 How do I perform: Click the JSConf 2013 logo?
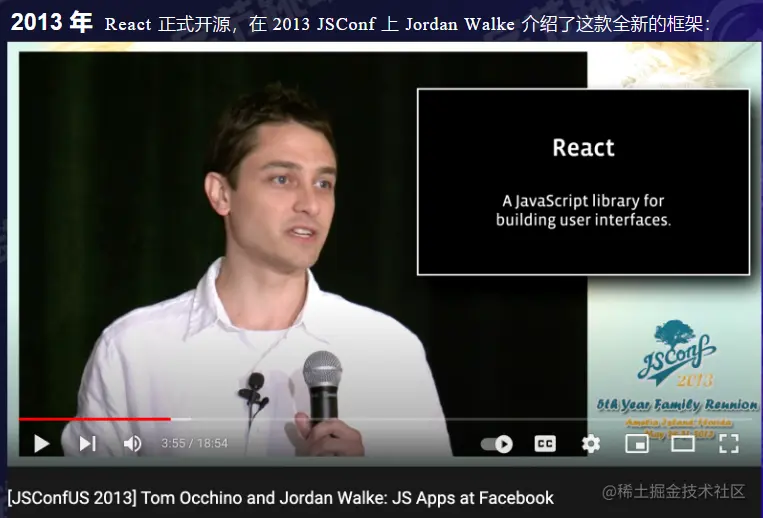pos(677,354)
